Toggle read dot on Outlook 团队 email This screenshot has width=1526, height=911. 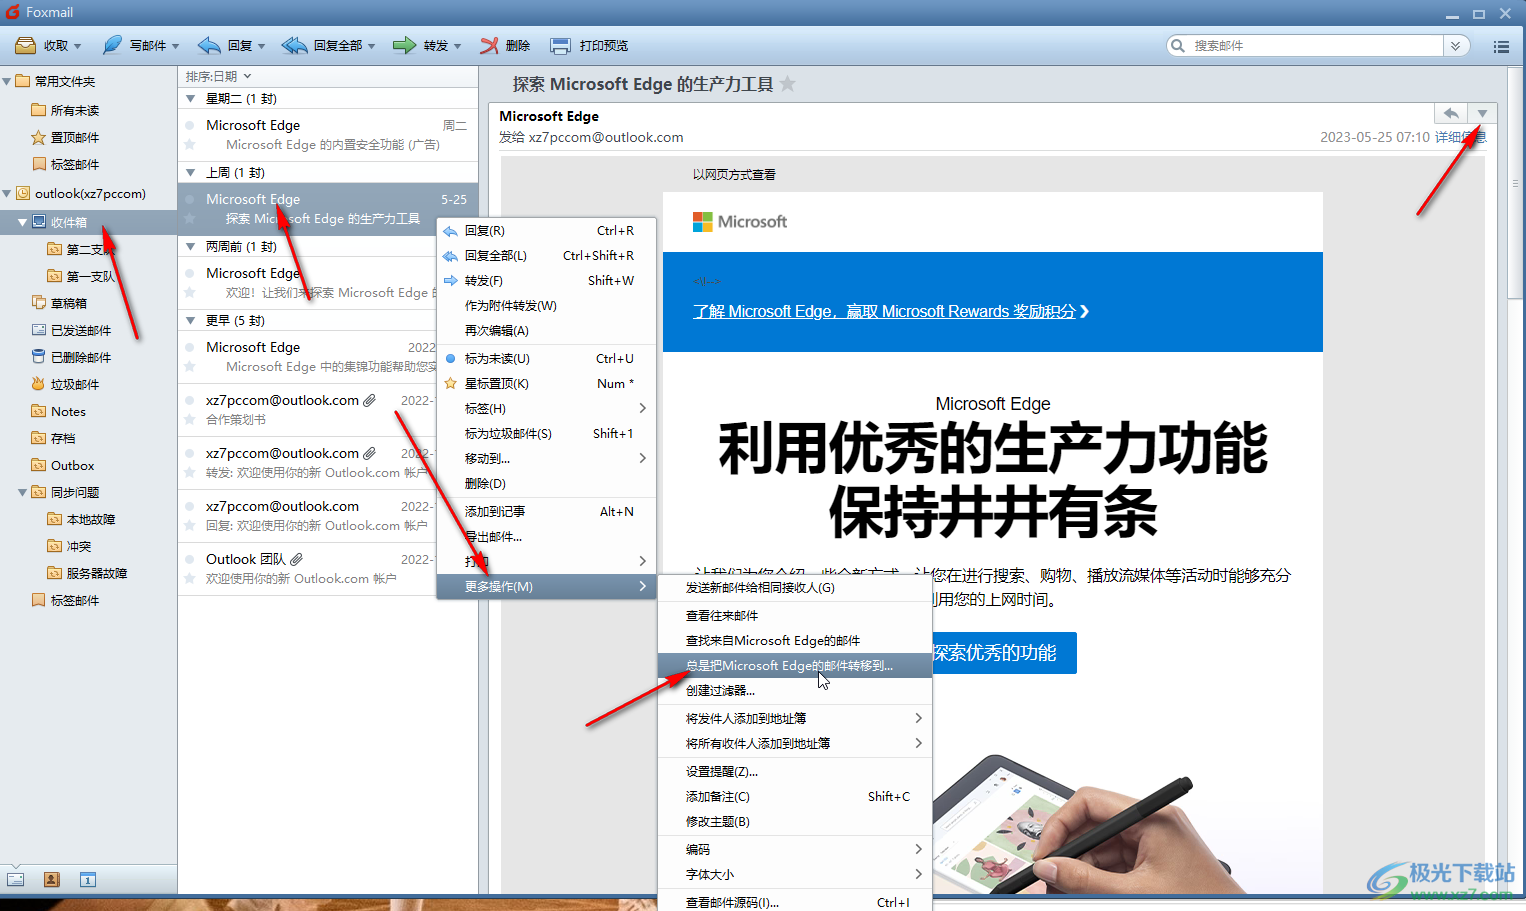tap(189, 559)
